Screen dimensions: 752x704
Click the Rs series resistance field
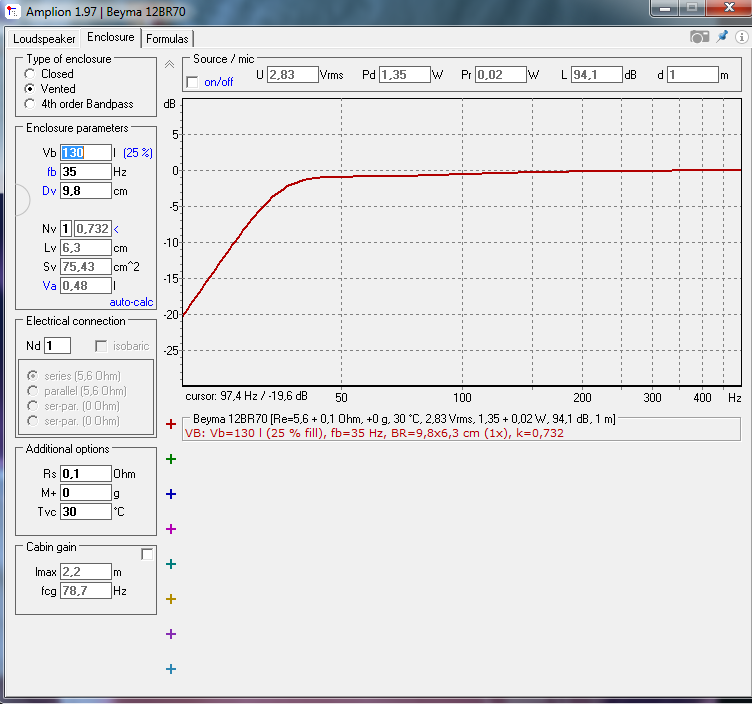[x=86, y=474]
